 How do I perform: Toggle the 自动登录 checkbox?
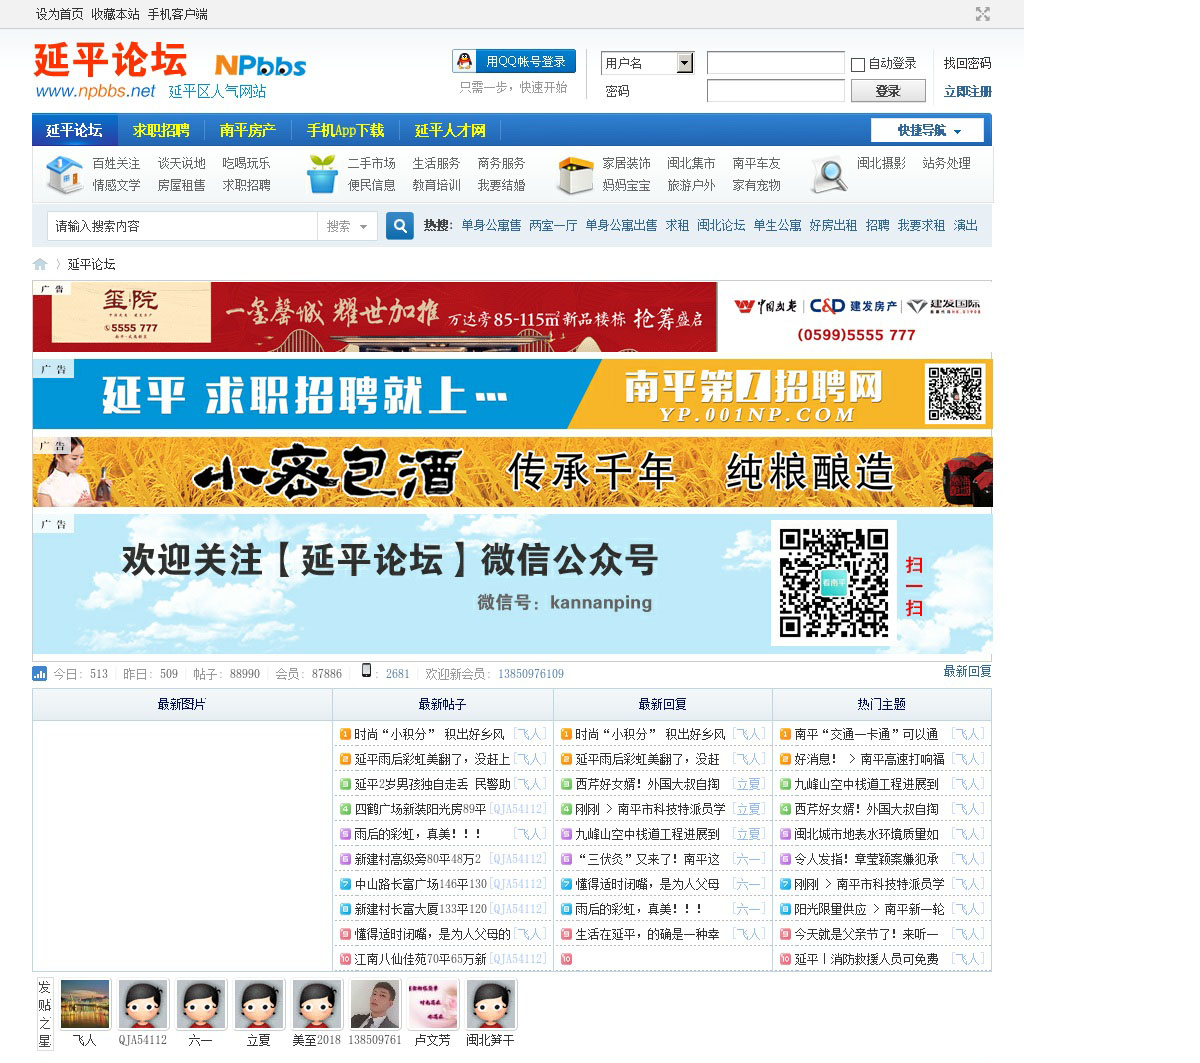(858, 64)
